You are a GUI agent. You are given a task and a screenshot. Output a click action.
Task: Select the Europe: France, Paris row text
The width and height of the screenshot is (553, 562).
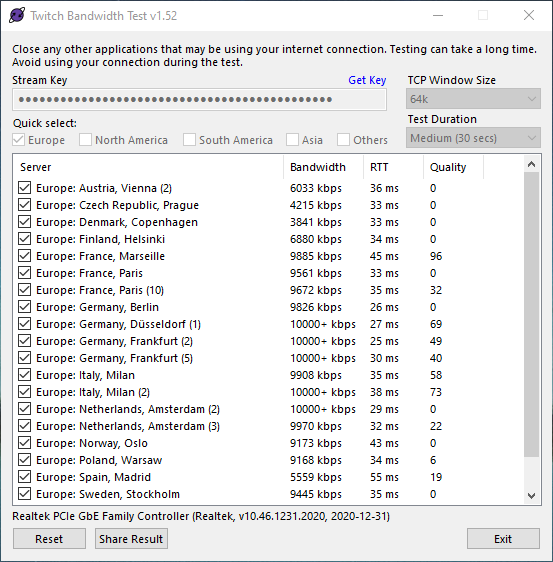coord(89,273)
